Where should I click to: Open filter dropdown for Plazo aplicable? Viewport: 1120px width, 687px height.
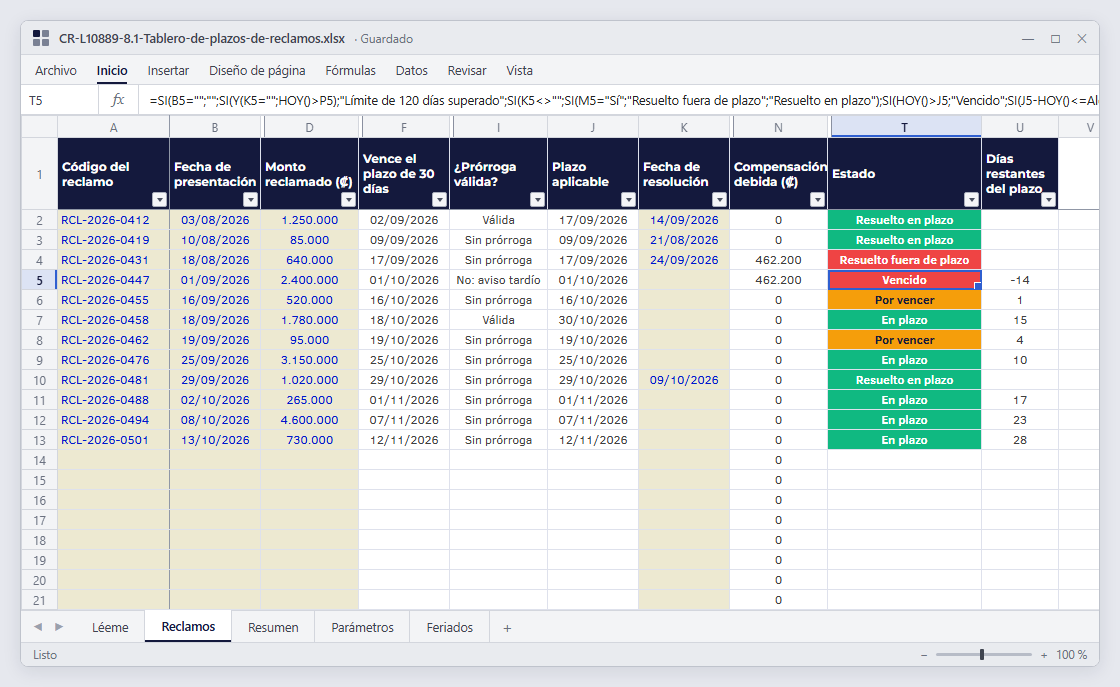coord(628,200)
